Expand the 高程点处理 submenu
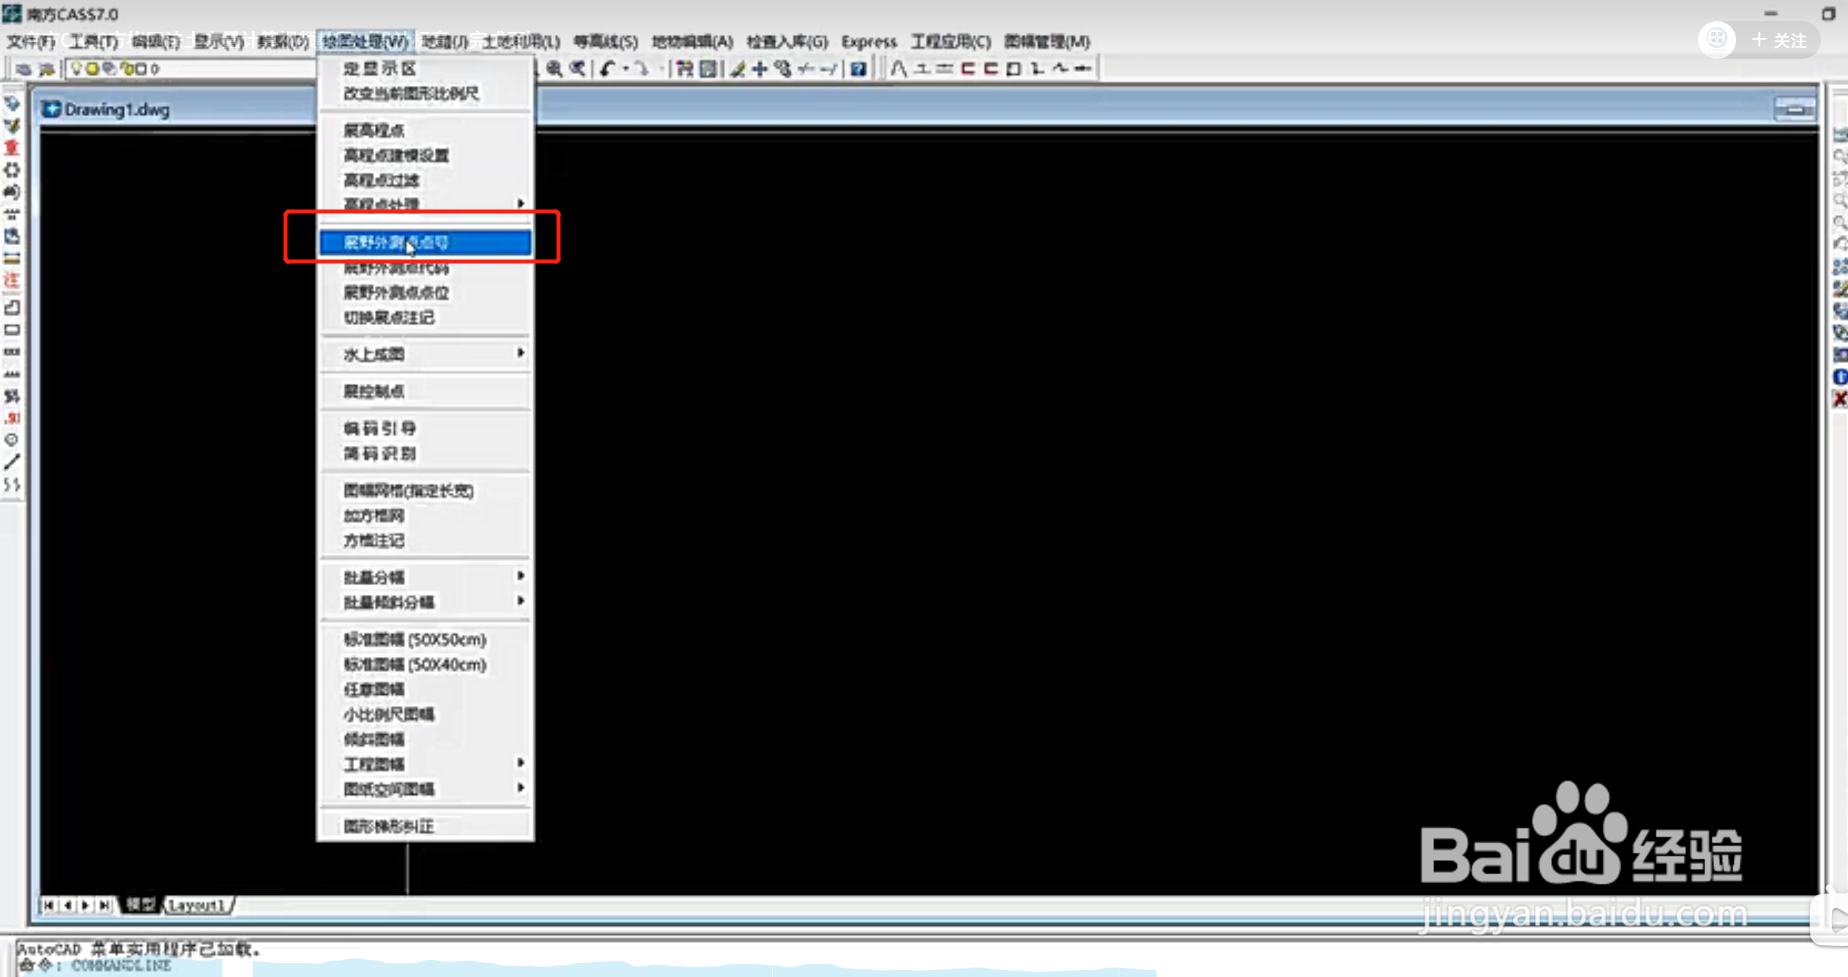The height and width of the screenshot is (977, 1848). [x=425, y=204]
